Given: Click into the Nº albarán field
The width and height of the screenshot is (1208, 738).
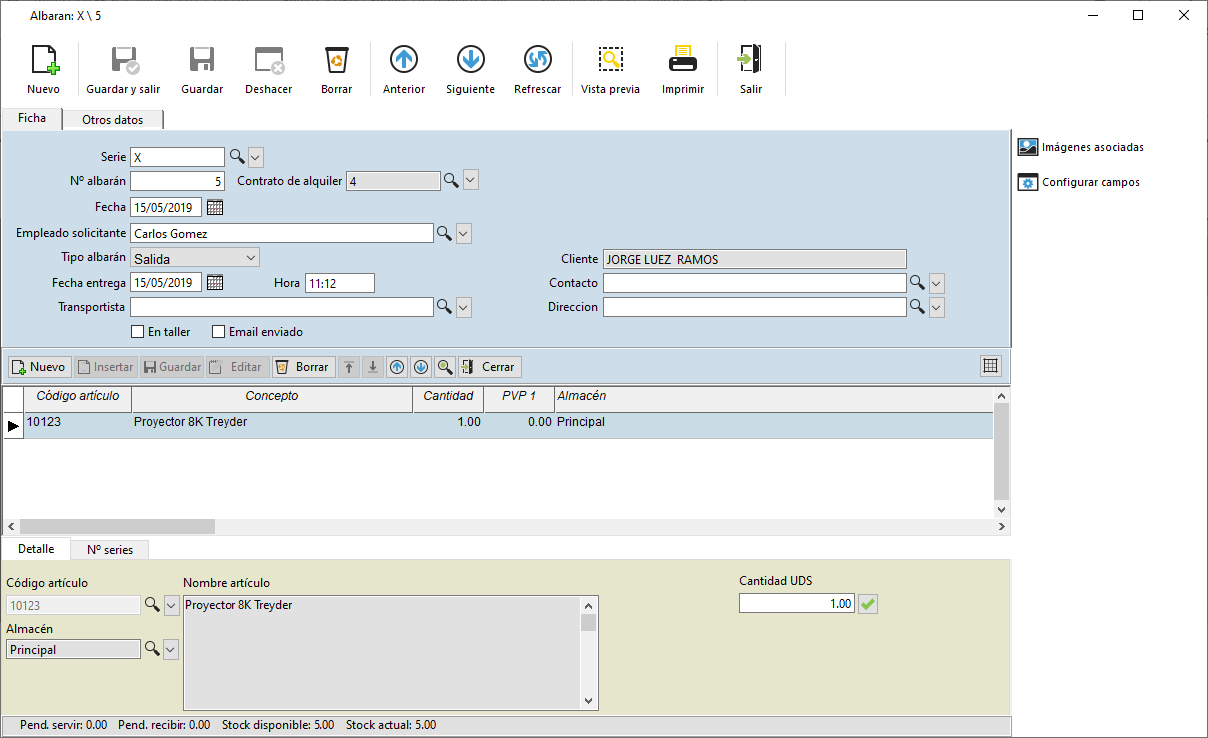Looking at the screenshot, I should click(x=178, y=181).
